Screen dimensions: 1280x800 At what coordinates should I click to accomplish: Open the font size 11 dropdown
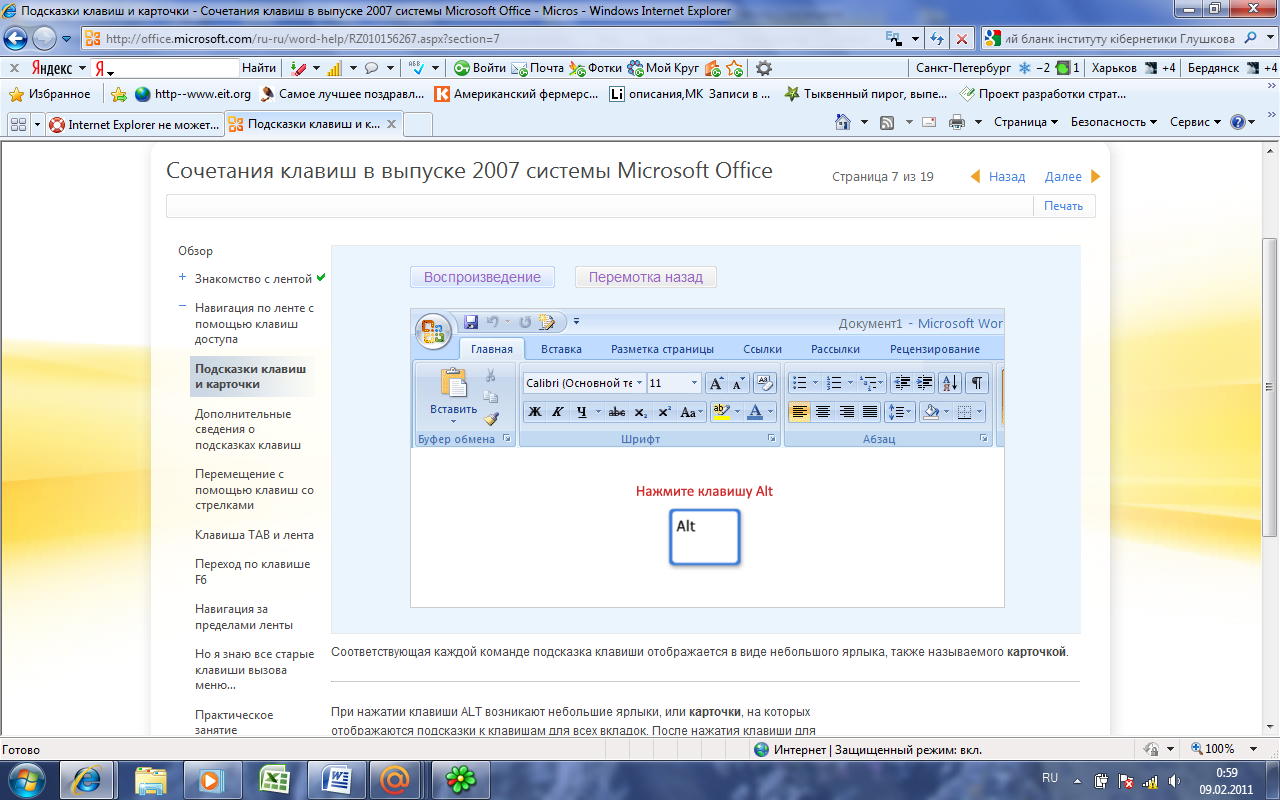(x=695, y=383)
